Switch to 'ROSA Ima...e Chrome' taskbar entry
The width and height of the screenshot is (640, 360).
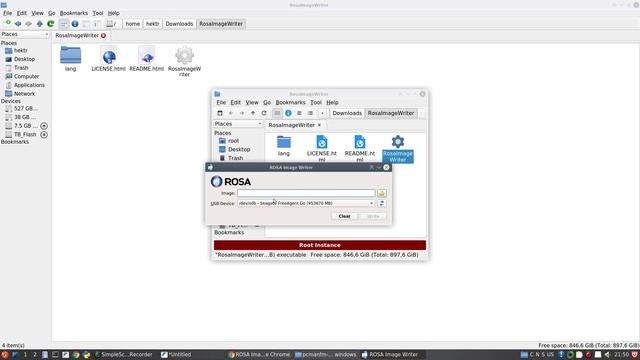tap(259, 355)
